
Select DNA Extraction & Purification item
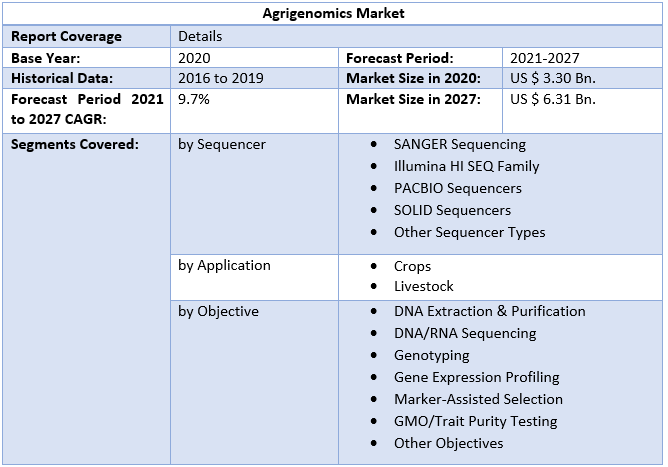pos(489,311)
